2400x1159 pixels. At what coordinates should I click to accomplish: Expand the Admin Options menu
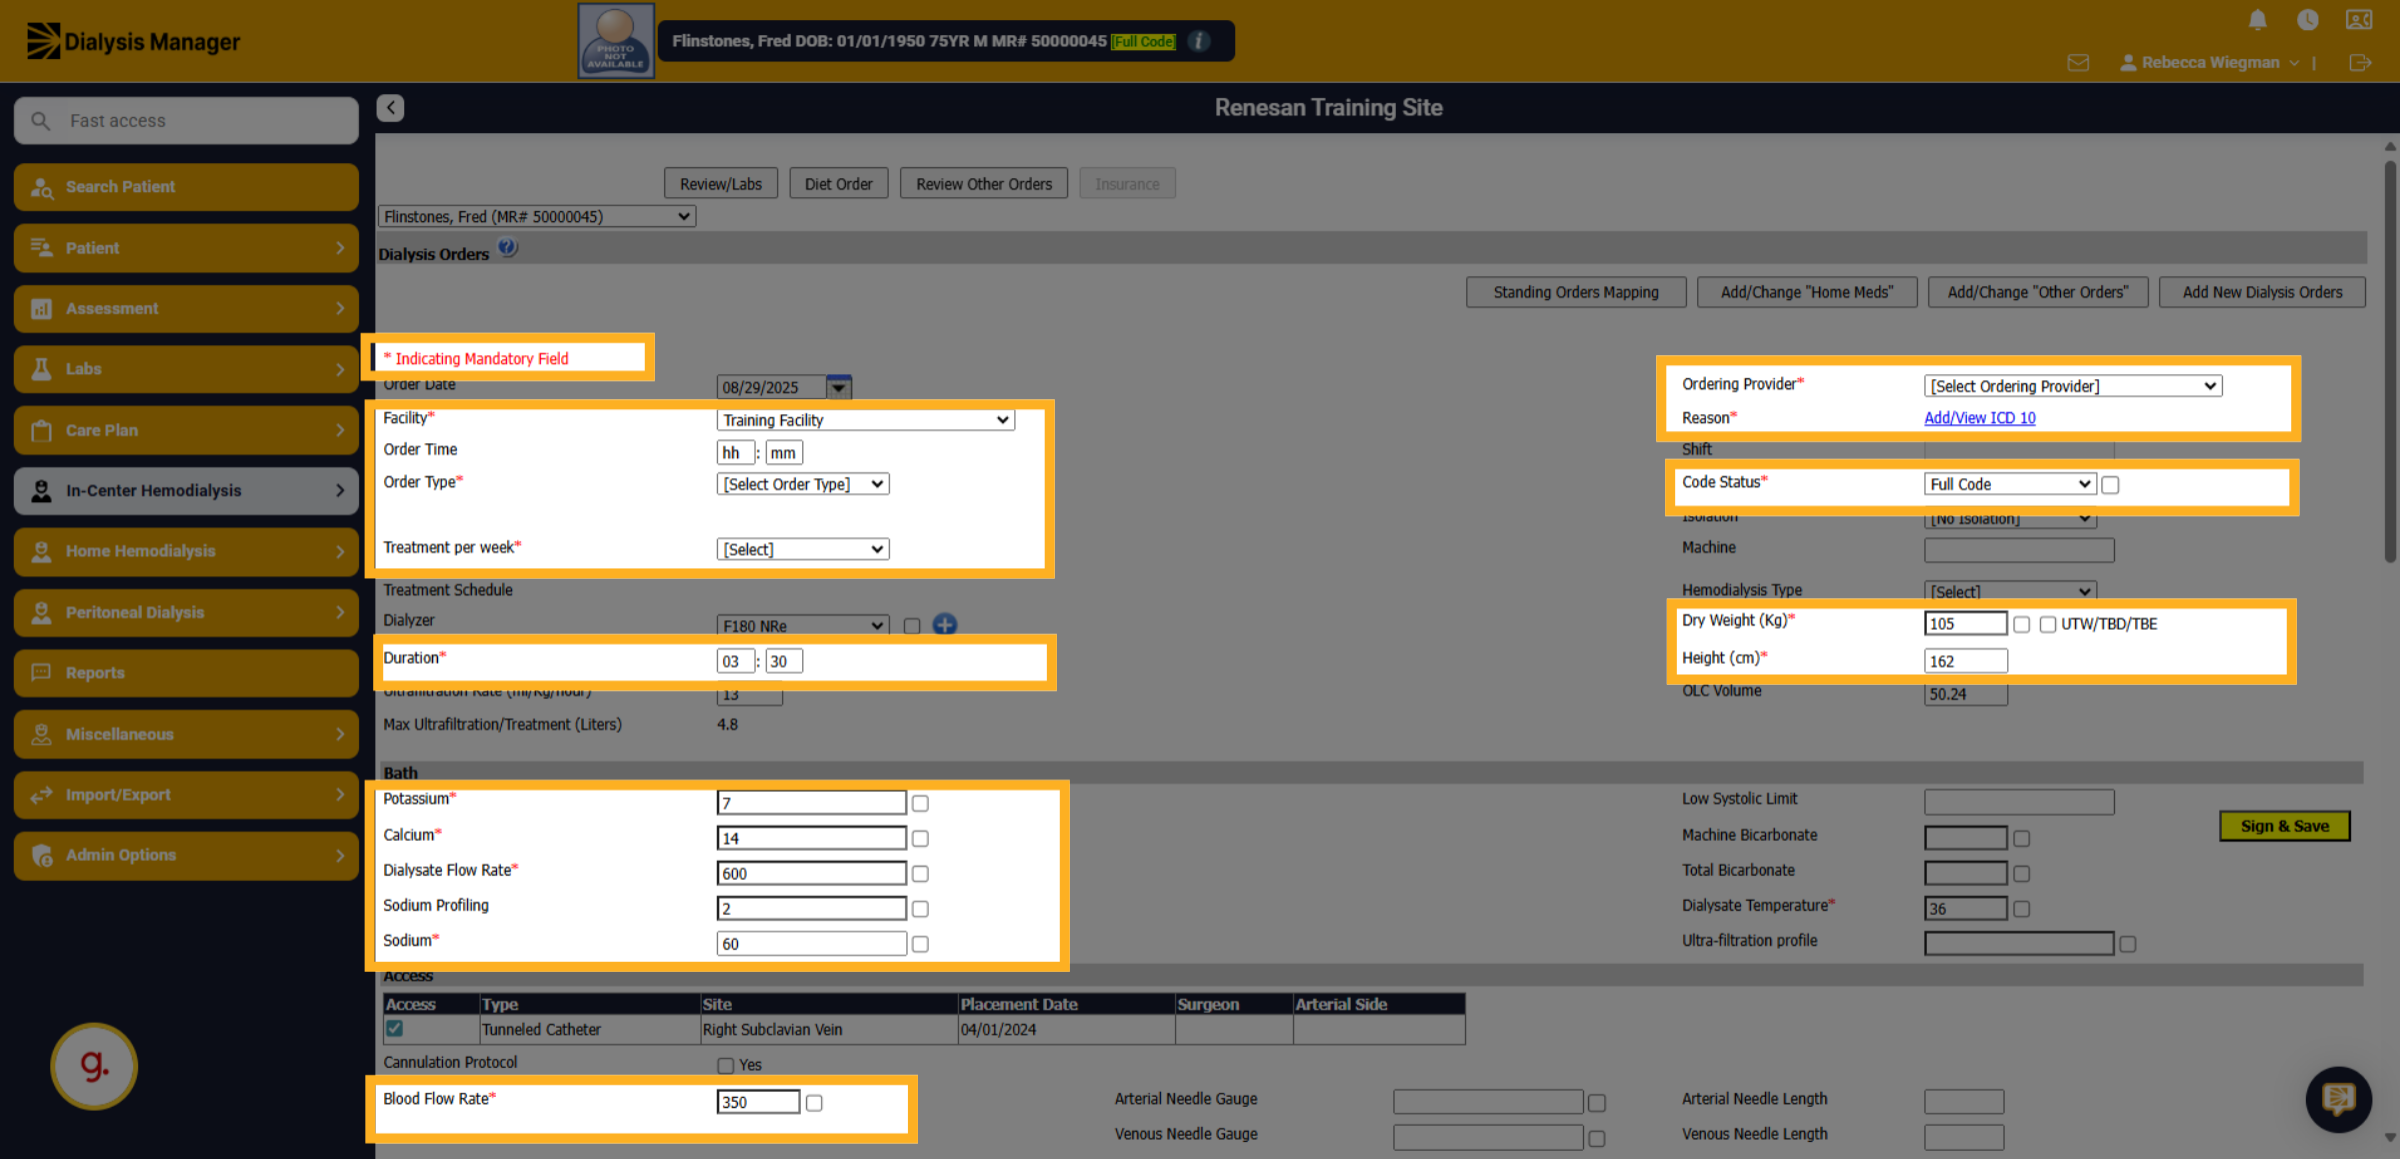[x=186, y=855]
